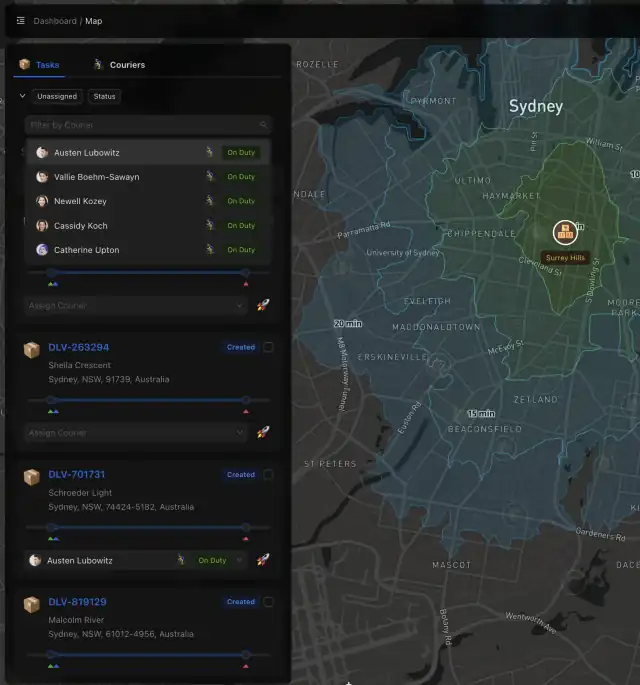Viewport: 640px width, 685px height.
Task: Click the package icon next to DLV-263294
Action: pyautogui.click(x=32, y=349)
